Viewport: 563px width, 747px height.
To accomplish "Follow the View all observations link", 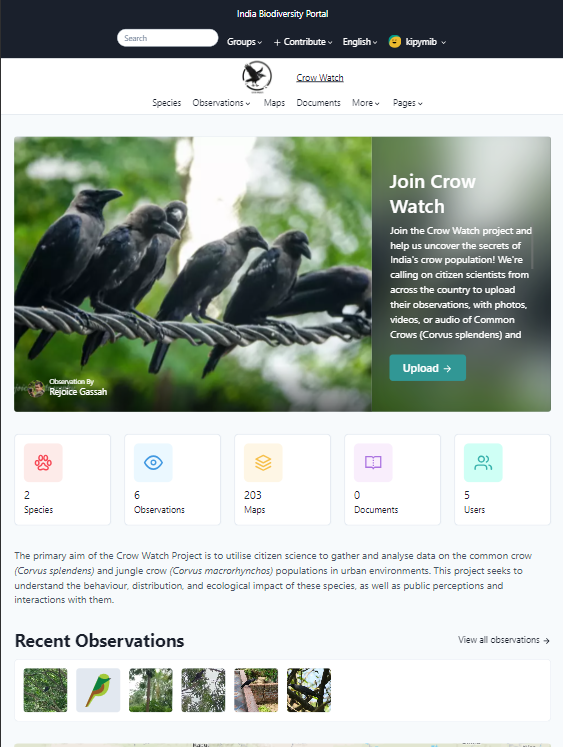I will click(504, 640).
